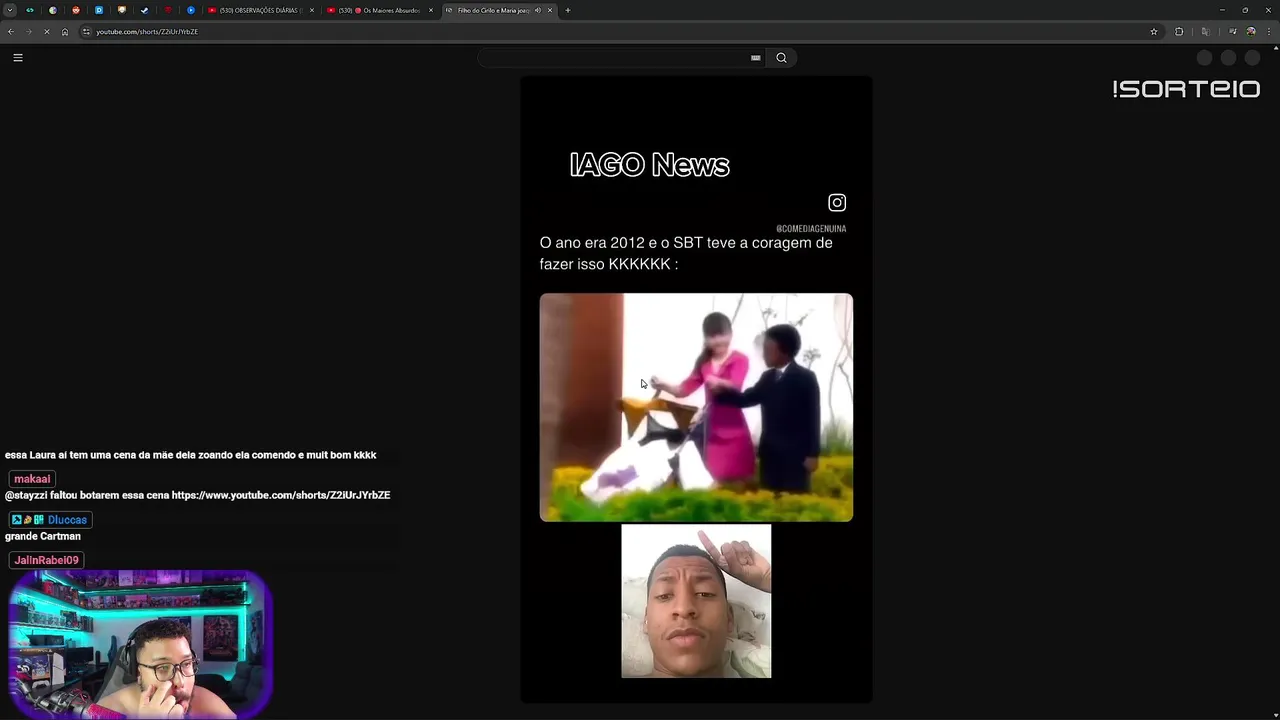Click the 'essa Laura ai tem uma cena' message
This screenshot has width=1280, height=720.
[190, 455]
